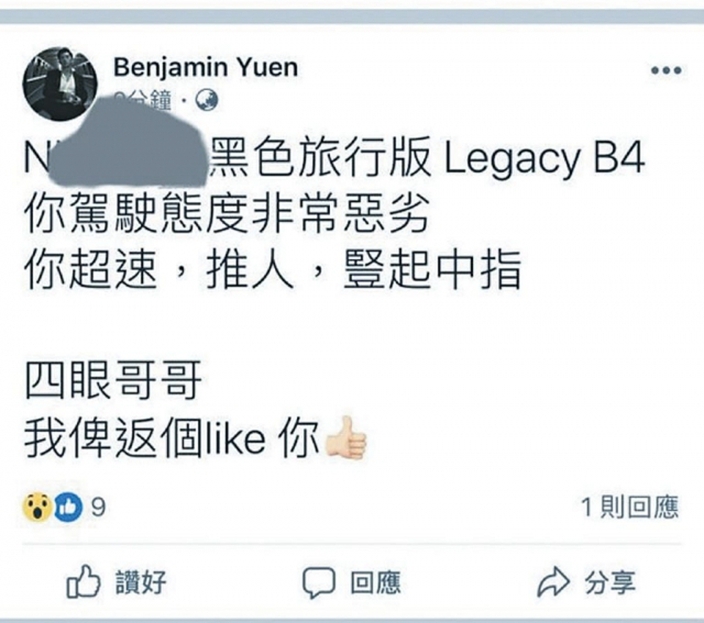Click the wow reaction emoji

(38, 507)
